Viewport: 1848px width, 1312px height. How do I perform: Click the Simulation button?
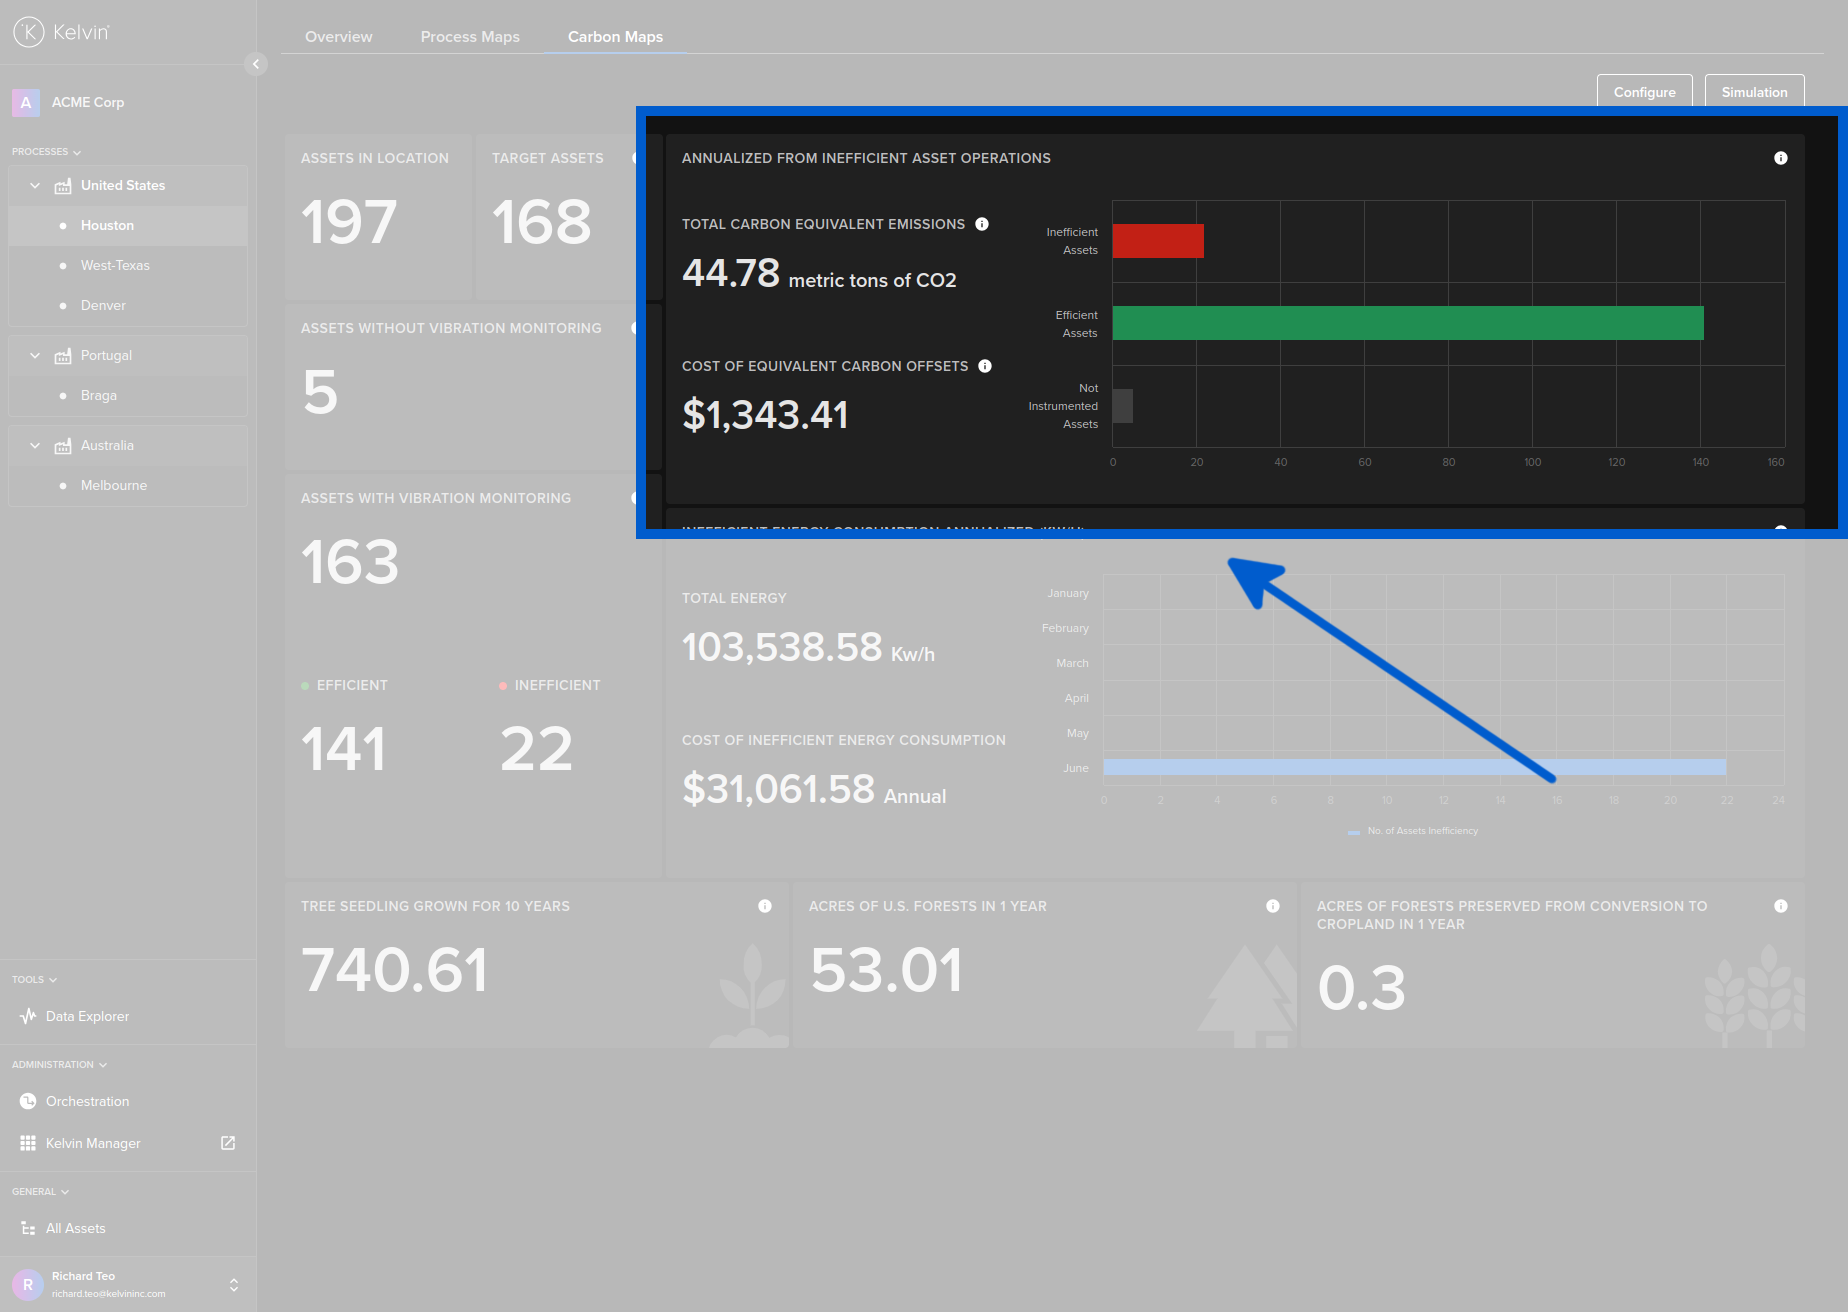[x=1754, y=92]
